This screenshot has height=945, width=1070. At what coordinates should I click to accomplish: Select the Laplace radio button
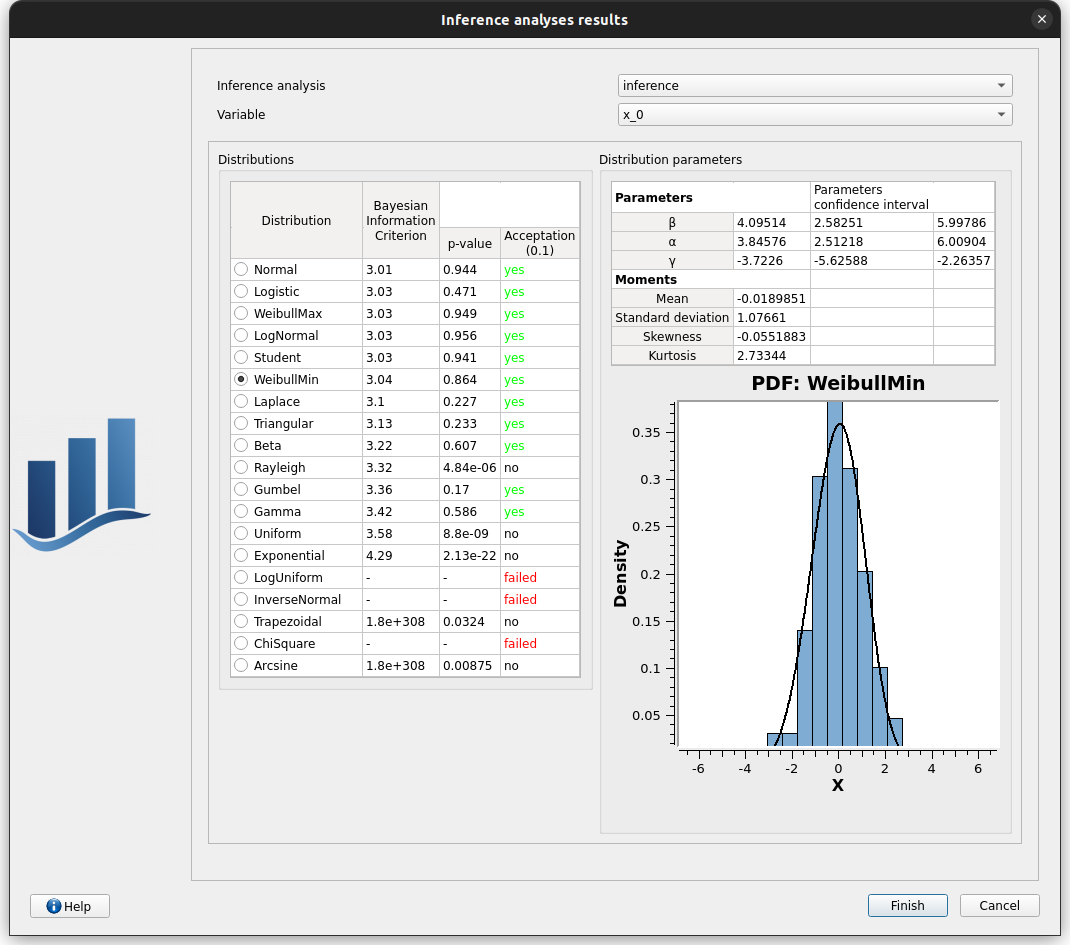point(241,402)
